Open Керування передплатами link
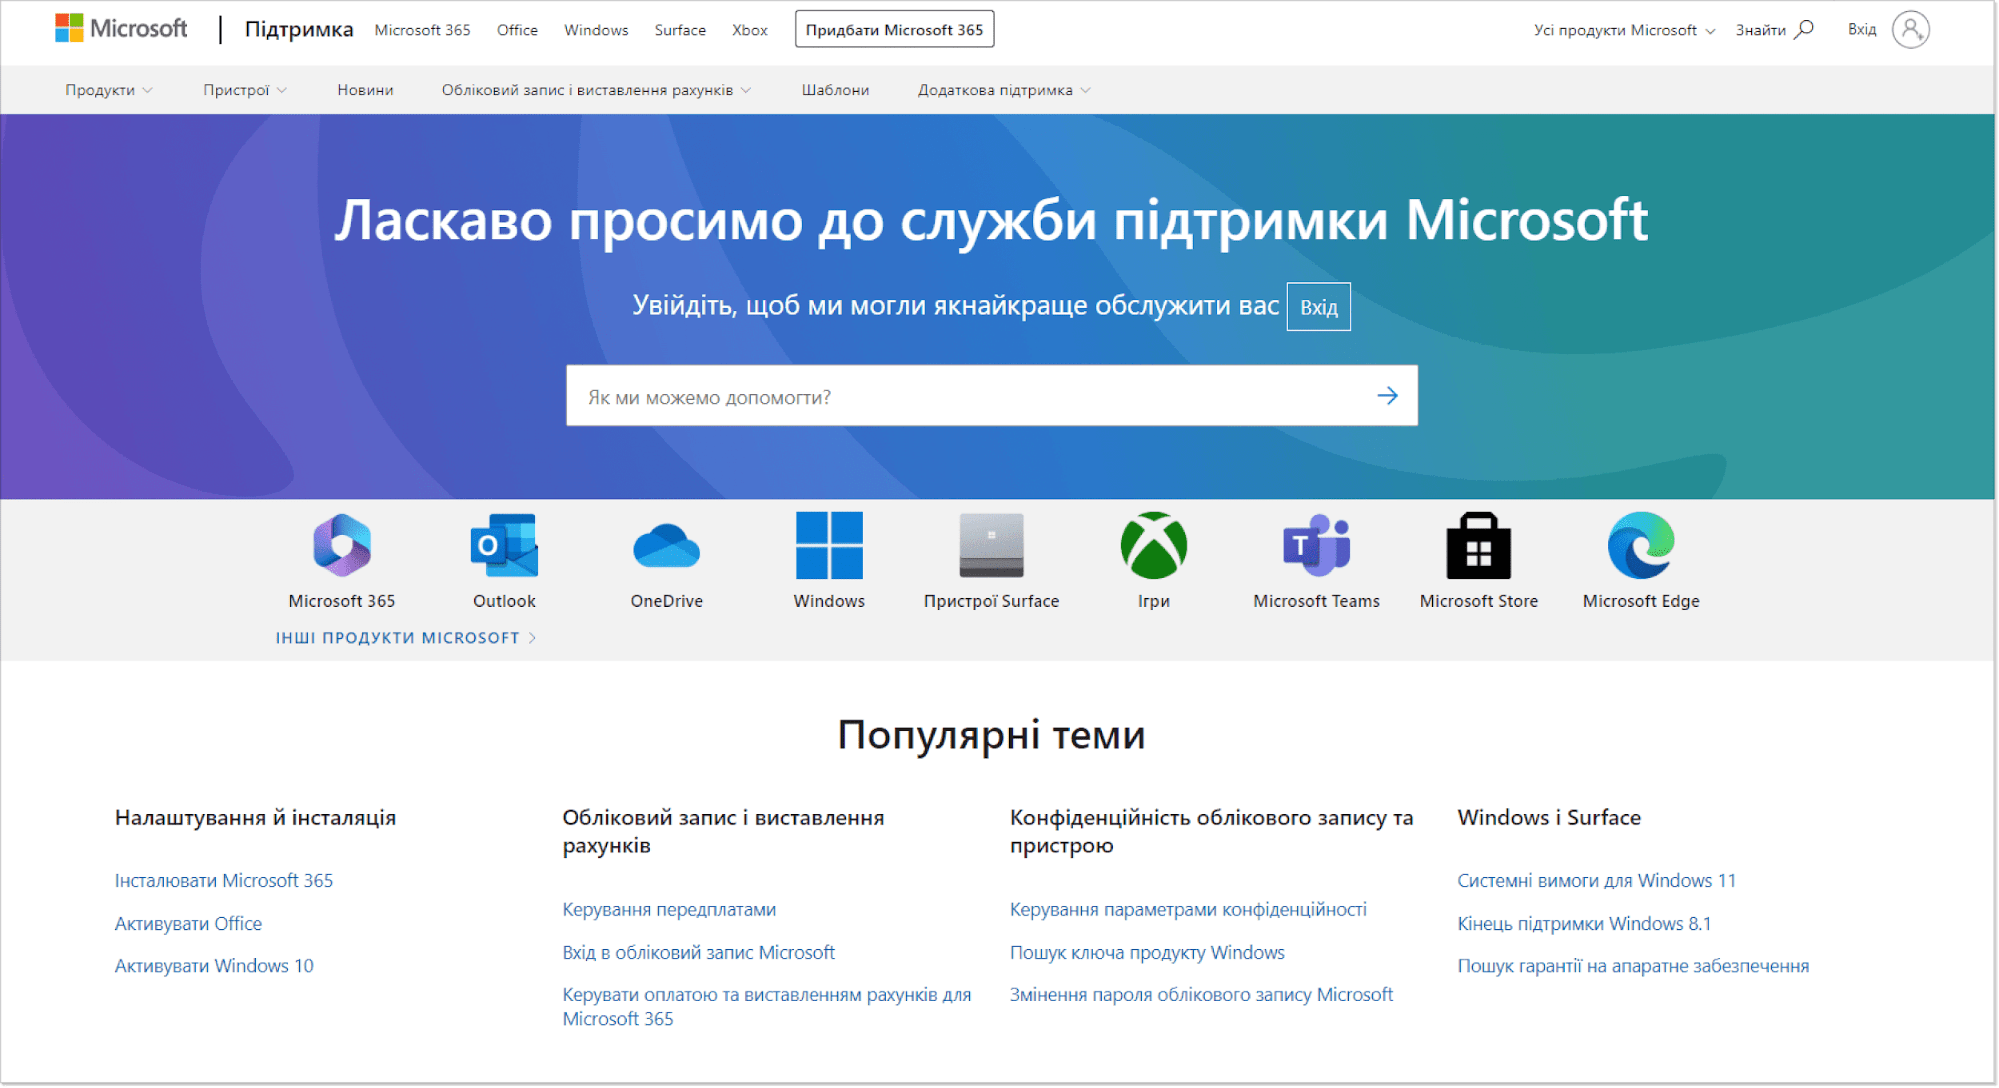 tap(669, 910)
